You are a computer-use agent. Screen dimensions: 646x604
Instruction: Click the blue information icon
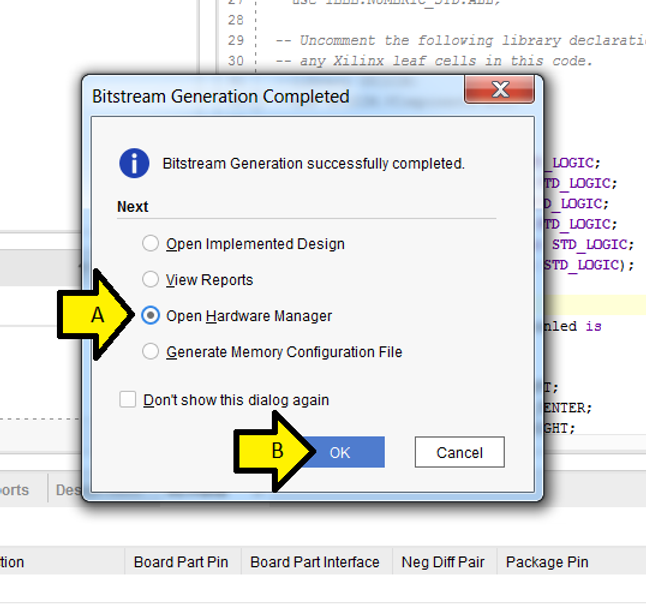click(134, 163)
